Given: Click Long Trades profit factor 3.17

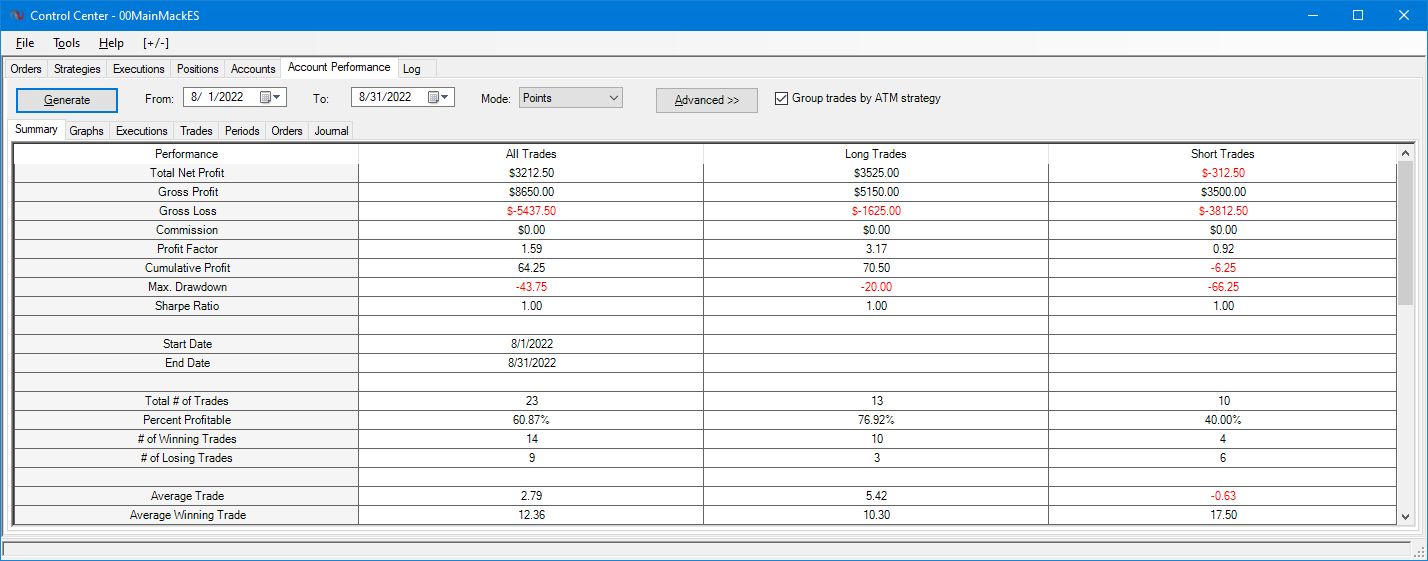Looking at the screenshot, I should (876, 249).
